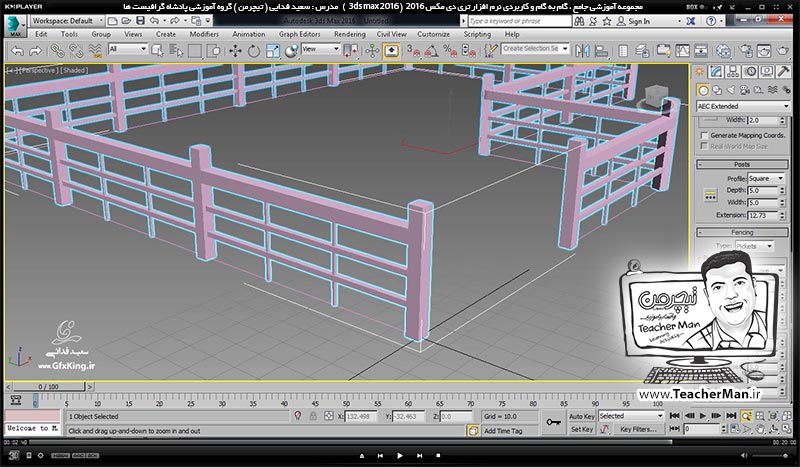Toggle the Percent Snap icon
Image resolution: width=800 pixels, height=467 pixels.
450,51
